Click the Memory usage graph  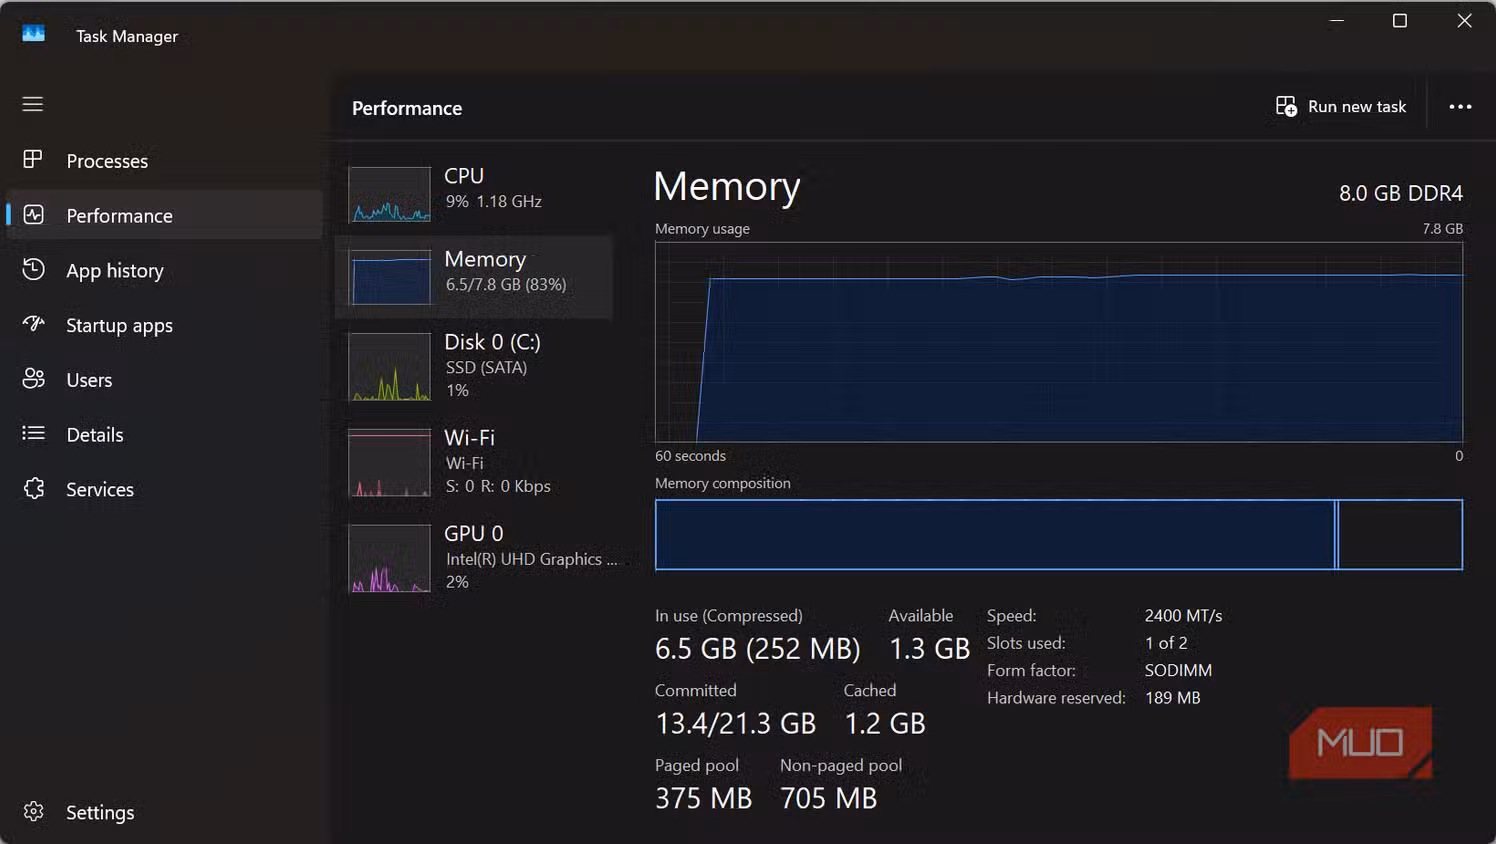pos(1058,342)
